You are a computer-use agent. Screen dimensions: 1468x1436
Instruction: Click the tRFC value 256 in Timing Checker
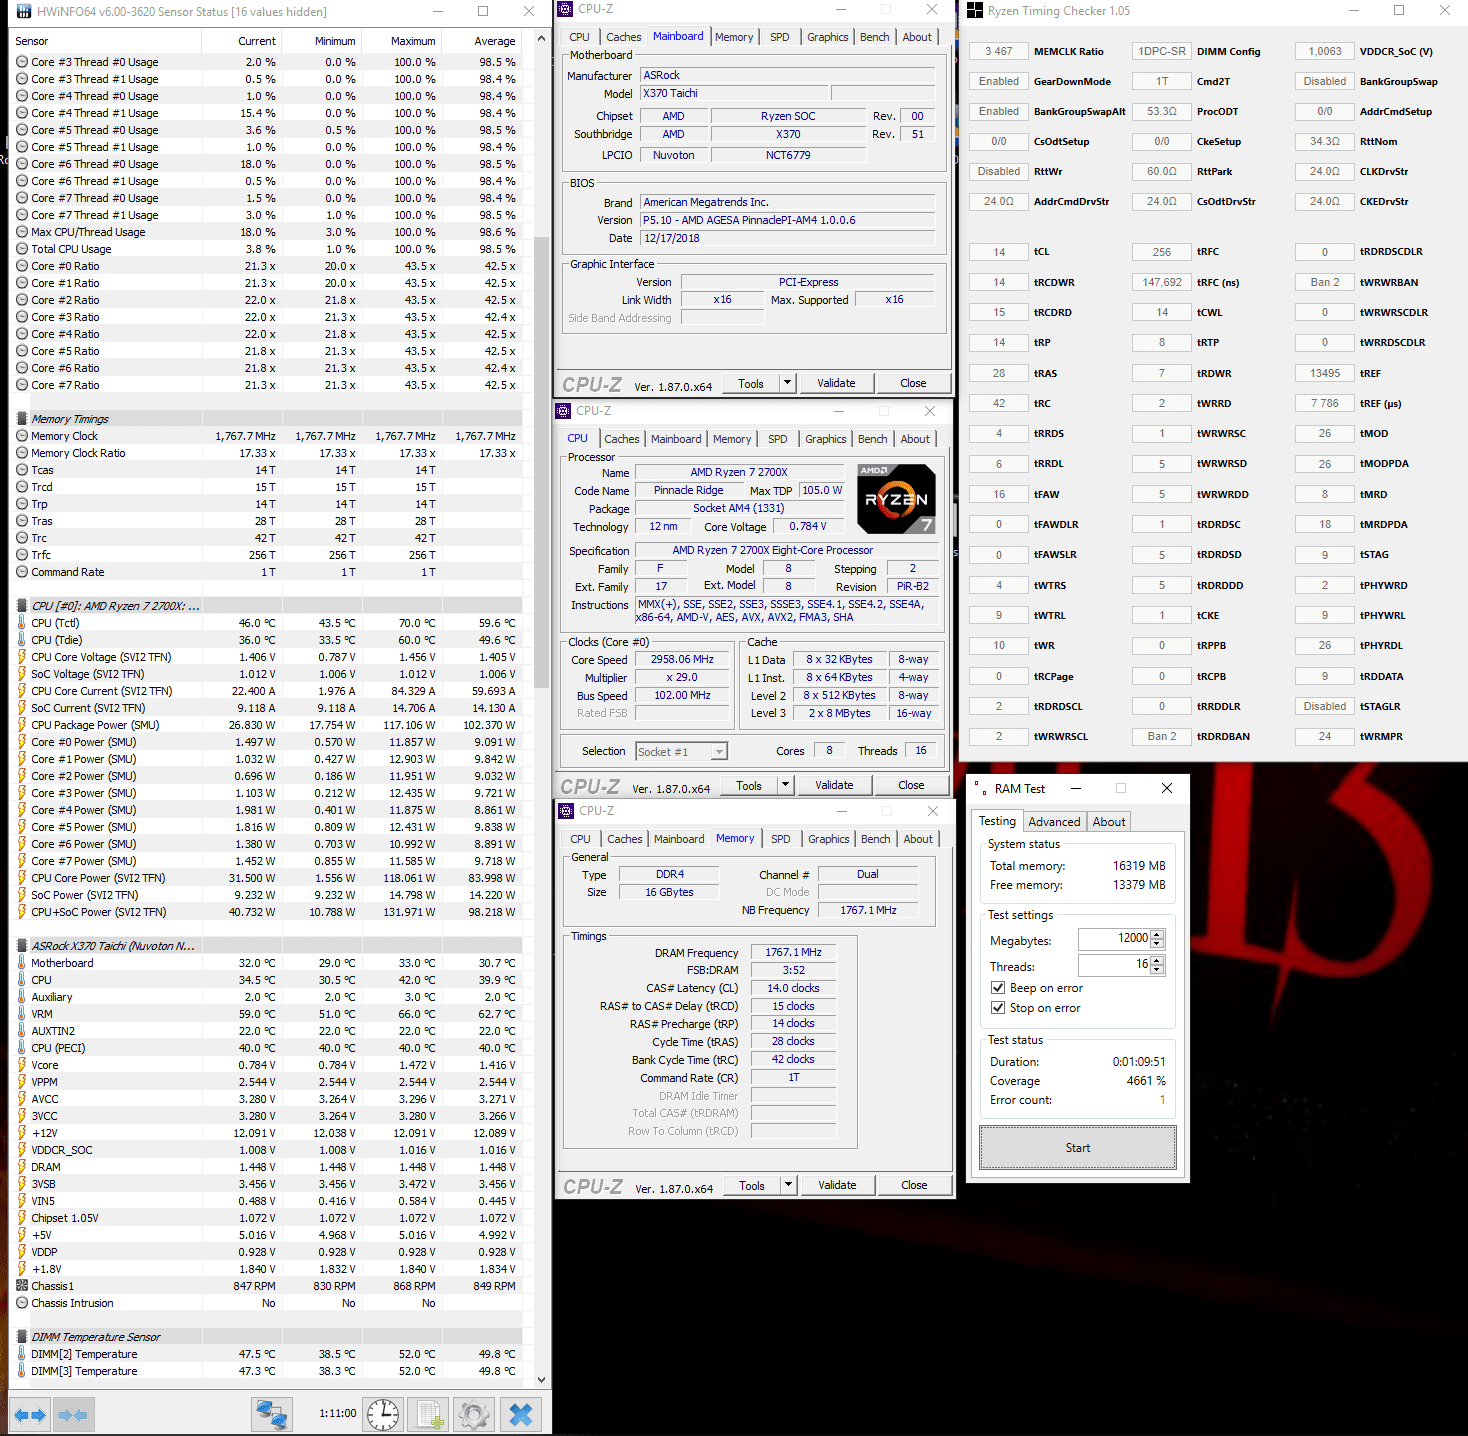tap(1162, 252)
